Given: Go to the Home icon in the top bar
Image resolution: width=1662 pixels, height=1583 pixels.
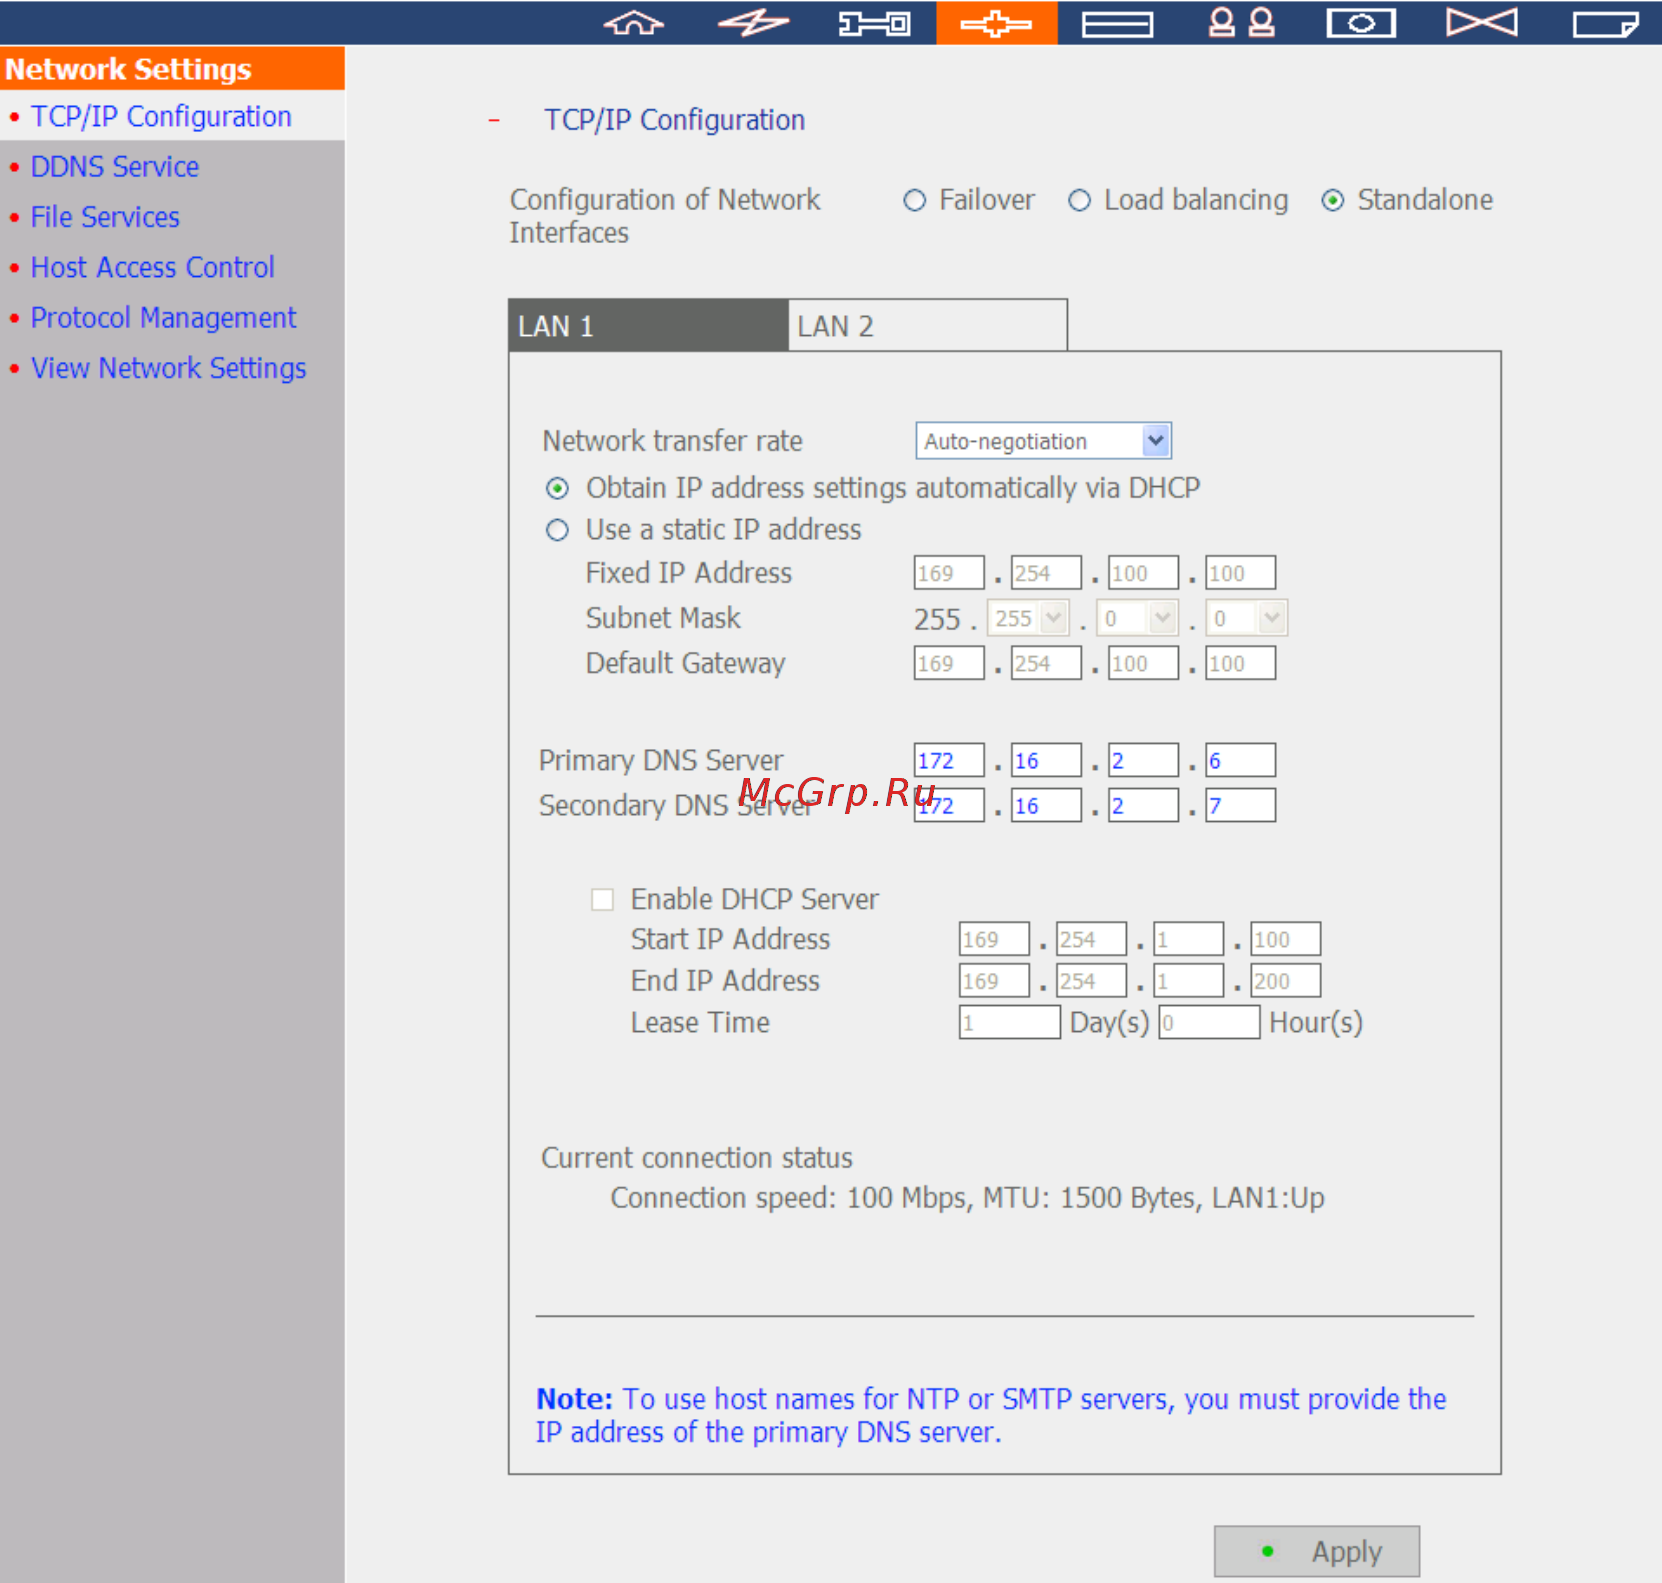Looking at the screenshot, I should [634, 22].
